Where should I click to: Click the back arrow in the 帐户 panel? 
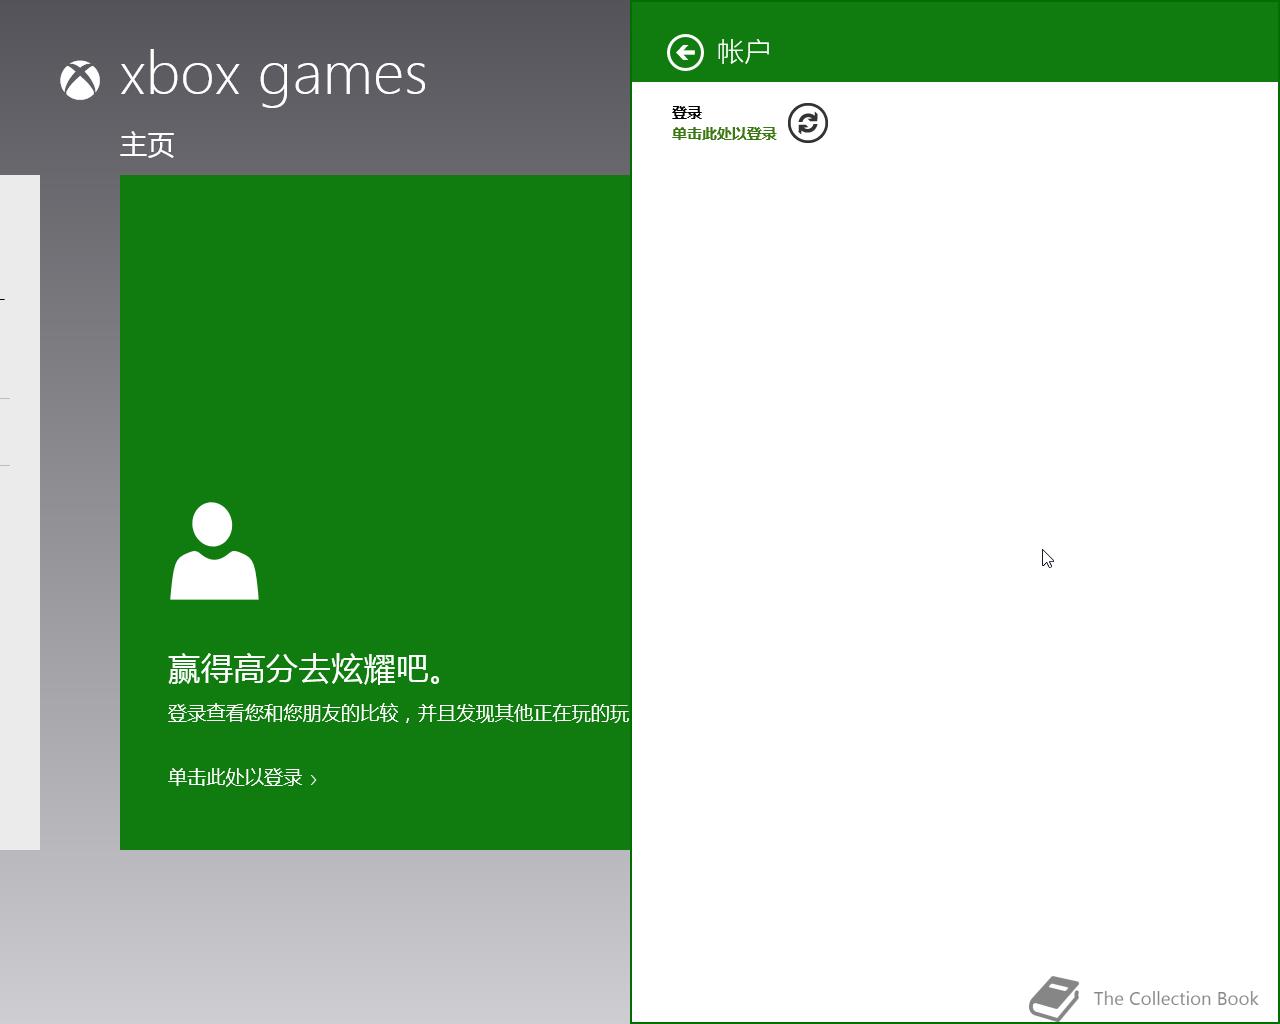pyautogui.click(x=685, y=52)
